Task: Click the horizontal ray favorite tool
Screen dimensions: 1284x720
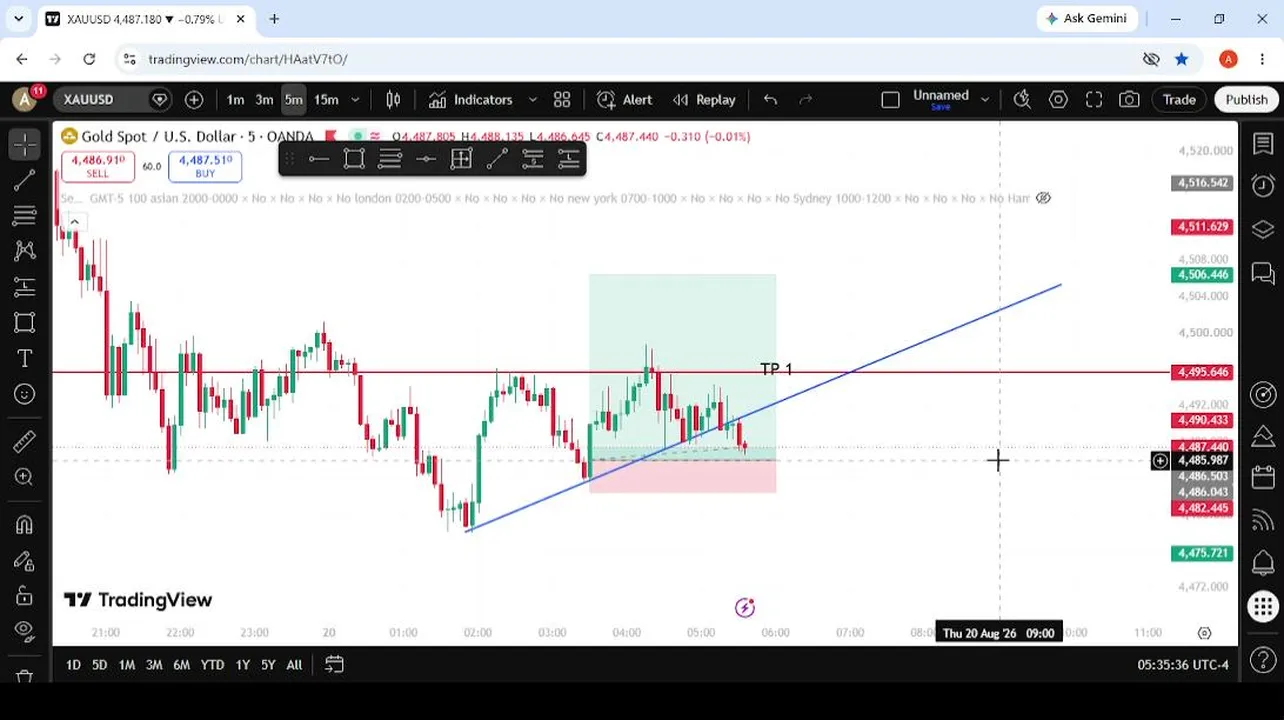Action: pos(318,159)
